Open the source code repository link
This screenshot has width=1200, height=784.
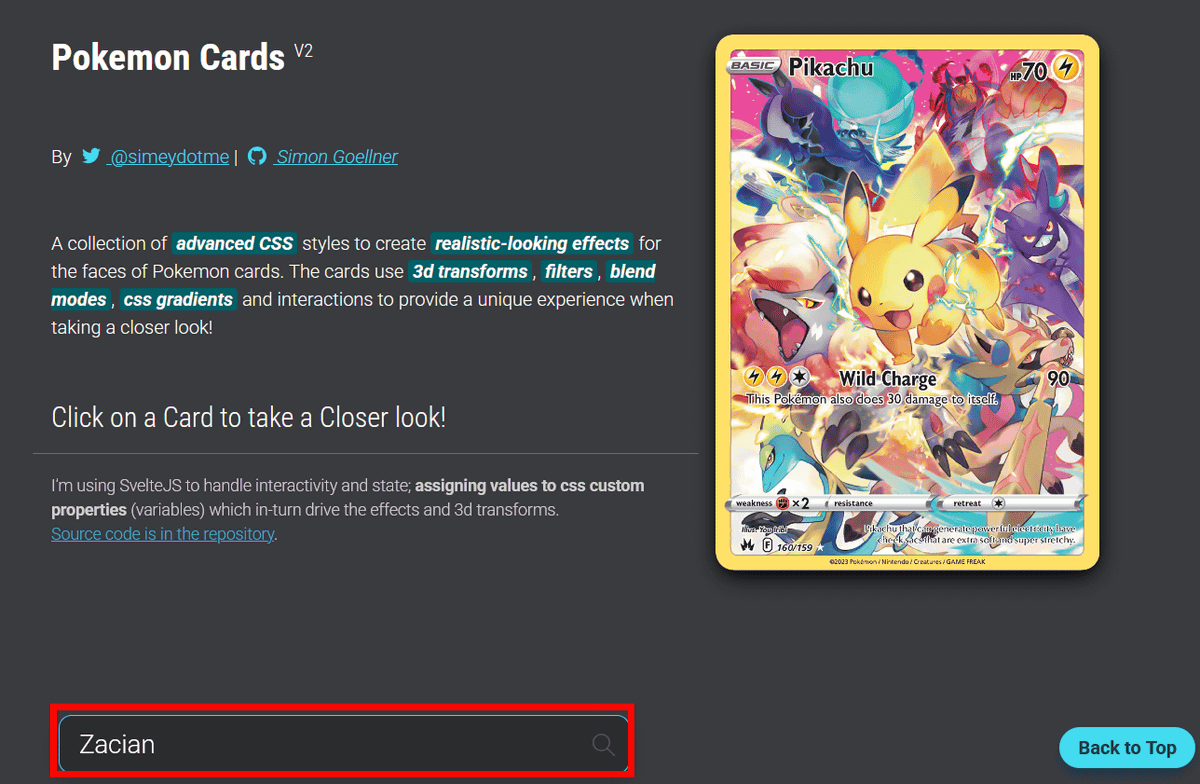point(163,534)
